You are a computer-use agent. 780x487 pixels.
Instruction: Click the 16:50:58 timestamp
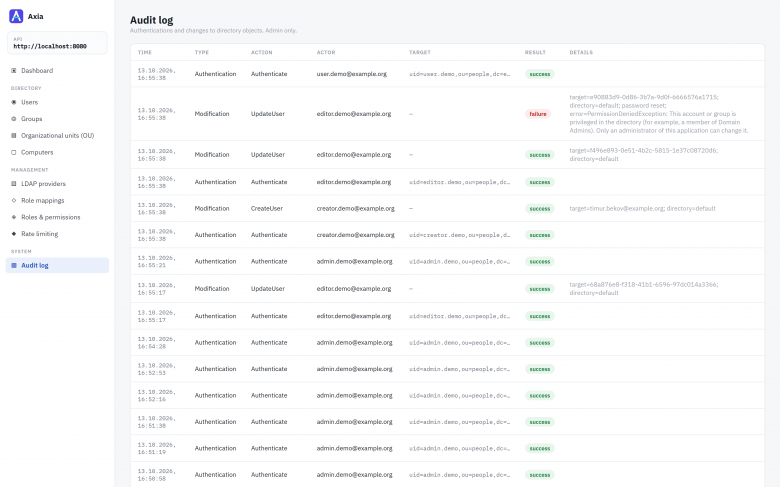157,475
